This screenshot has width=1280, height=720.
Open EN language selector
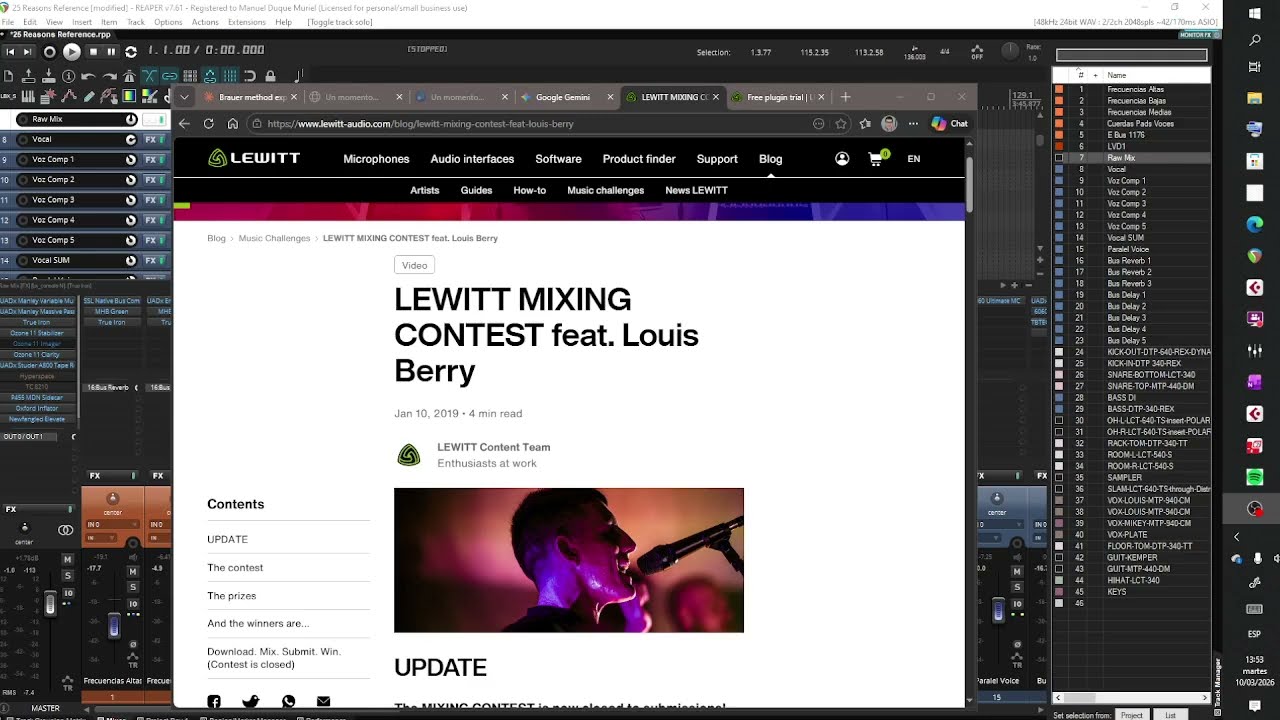click(914, 159)
